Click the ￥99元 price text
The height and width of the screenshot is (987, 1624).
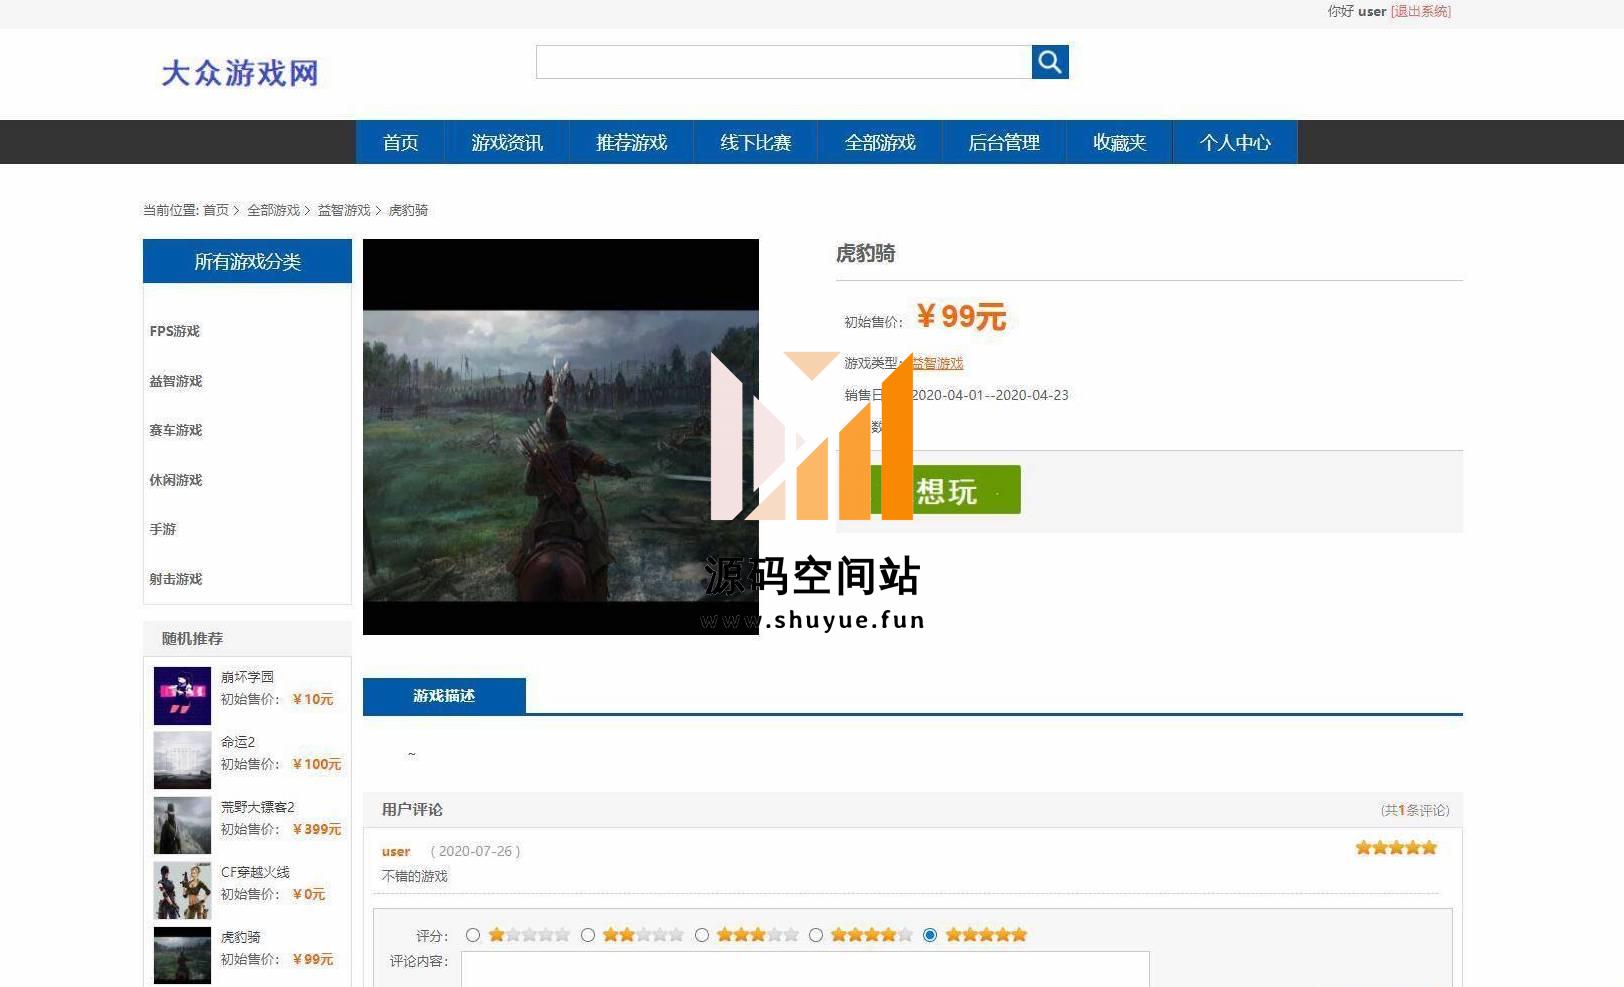(961, 317)
